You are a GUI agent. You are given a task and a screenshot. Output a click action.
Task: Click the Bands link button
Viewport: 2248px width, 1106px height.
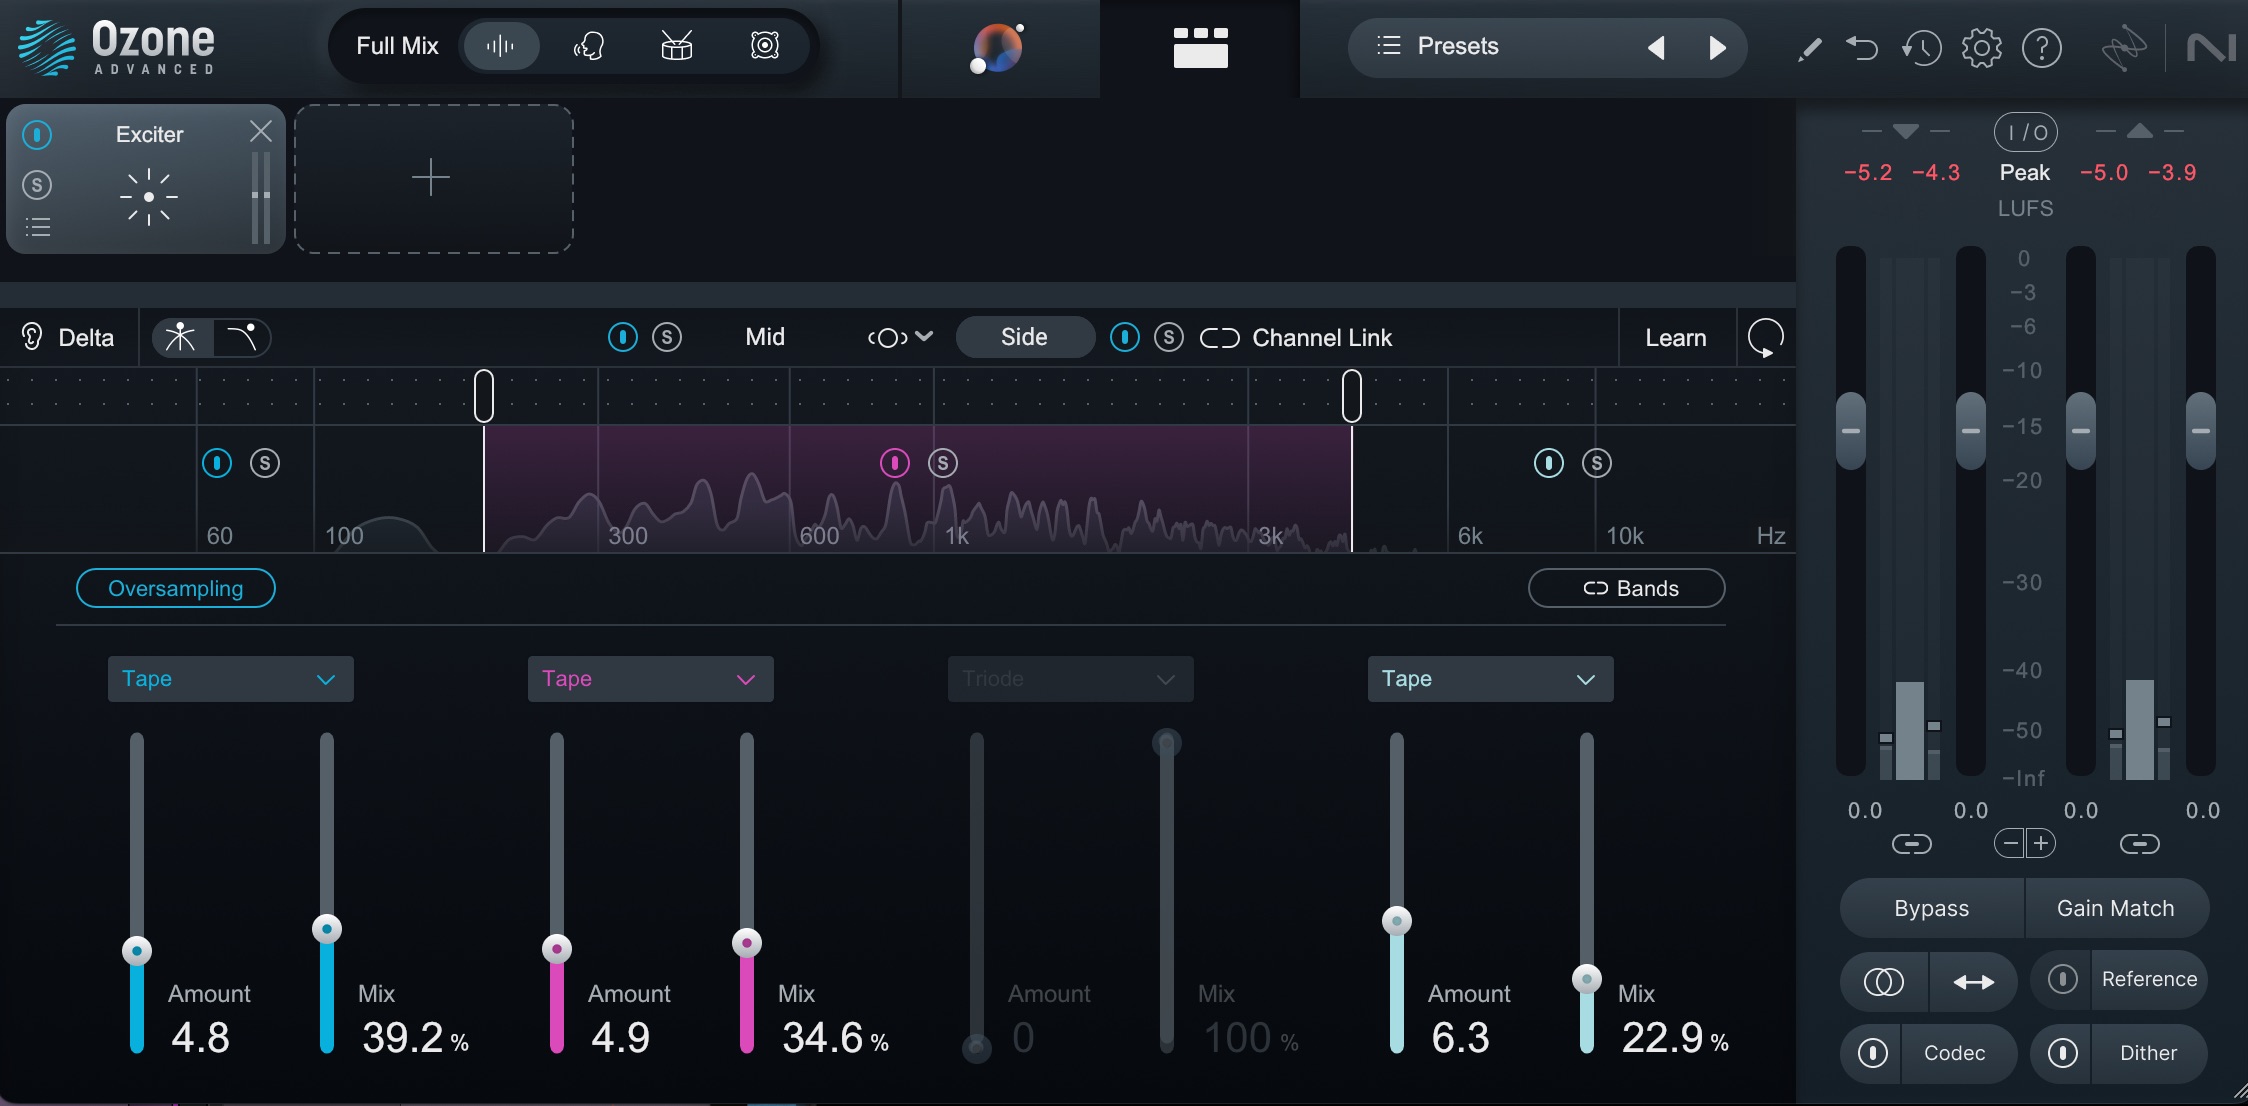[1627, 588]
